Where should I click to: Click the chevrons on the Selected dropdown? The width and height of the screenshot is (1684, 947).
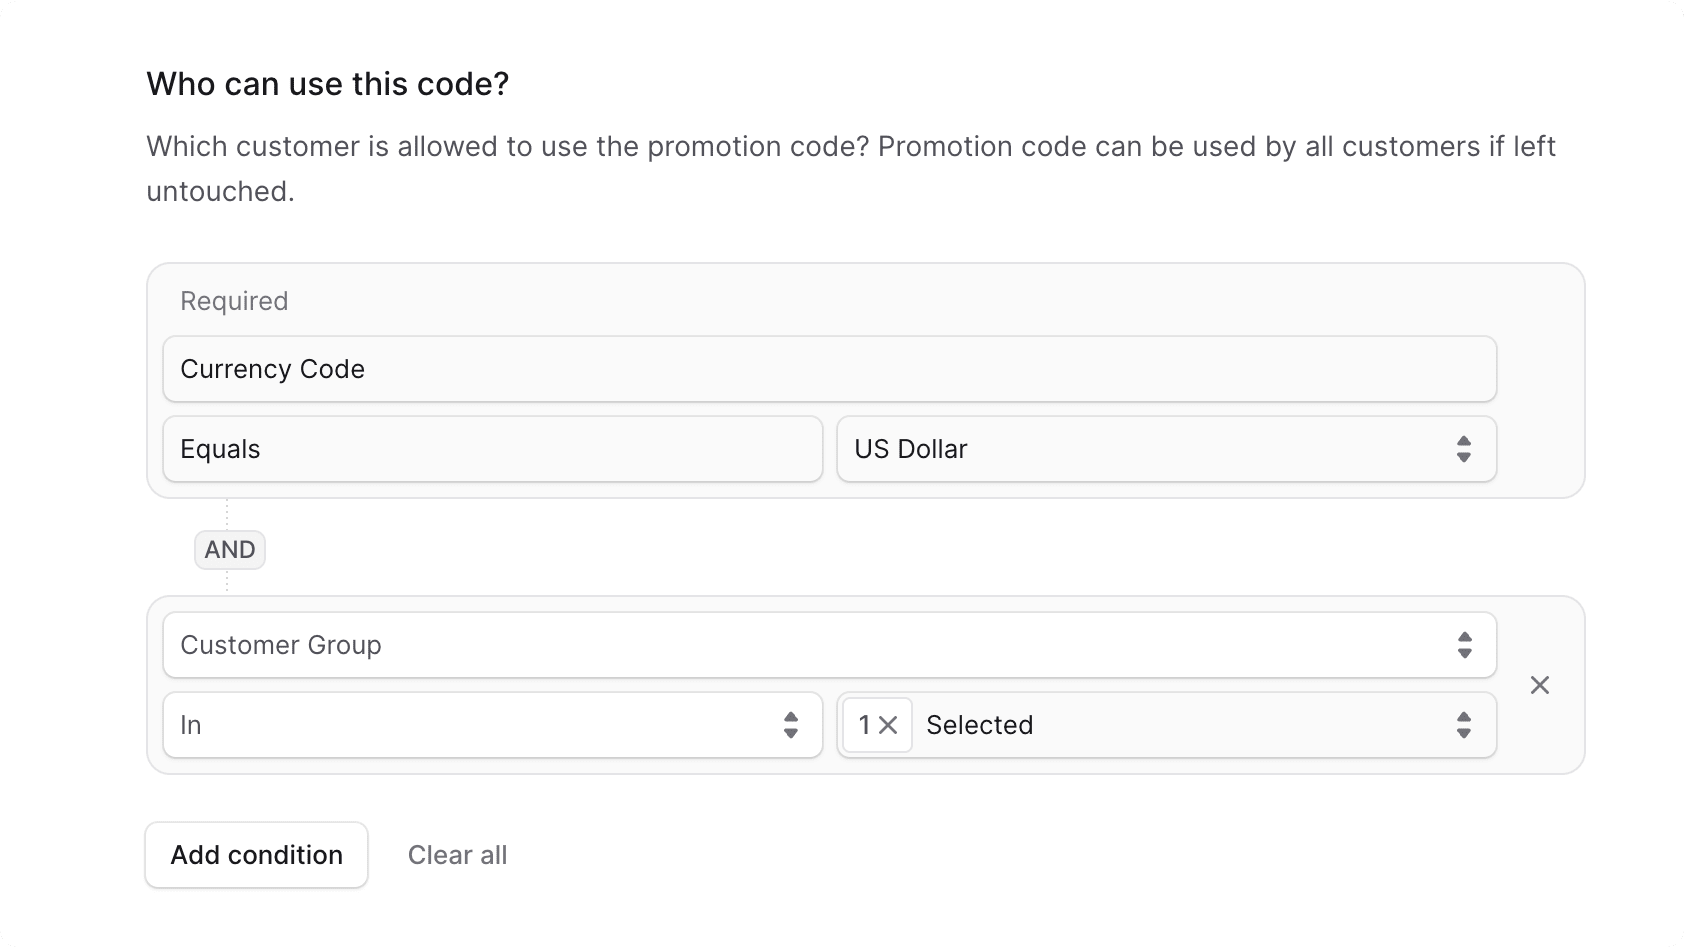click(1463, 725)
